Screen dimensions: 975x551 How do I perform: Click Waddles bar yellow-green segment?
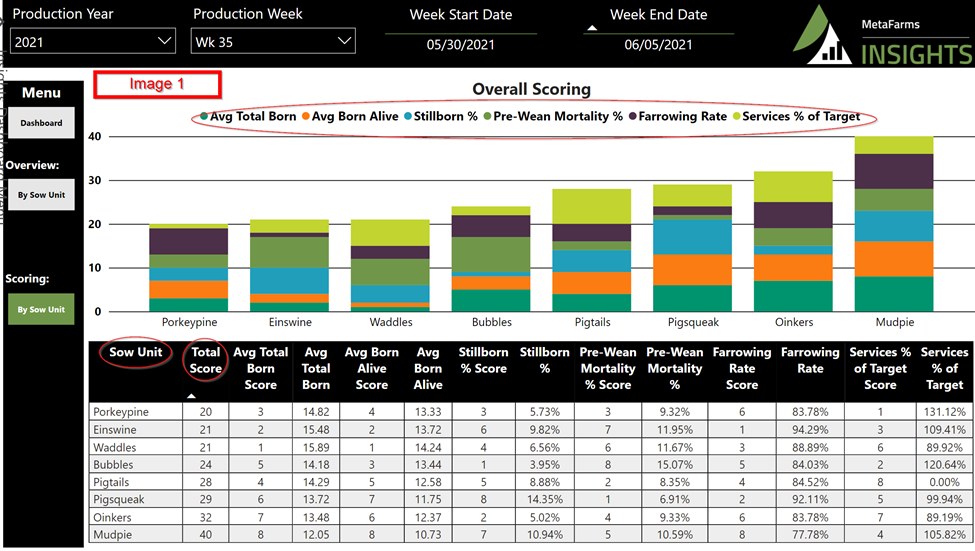tap(390, 233)
